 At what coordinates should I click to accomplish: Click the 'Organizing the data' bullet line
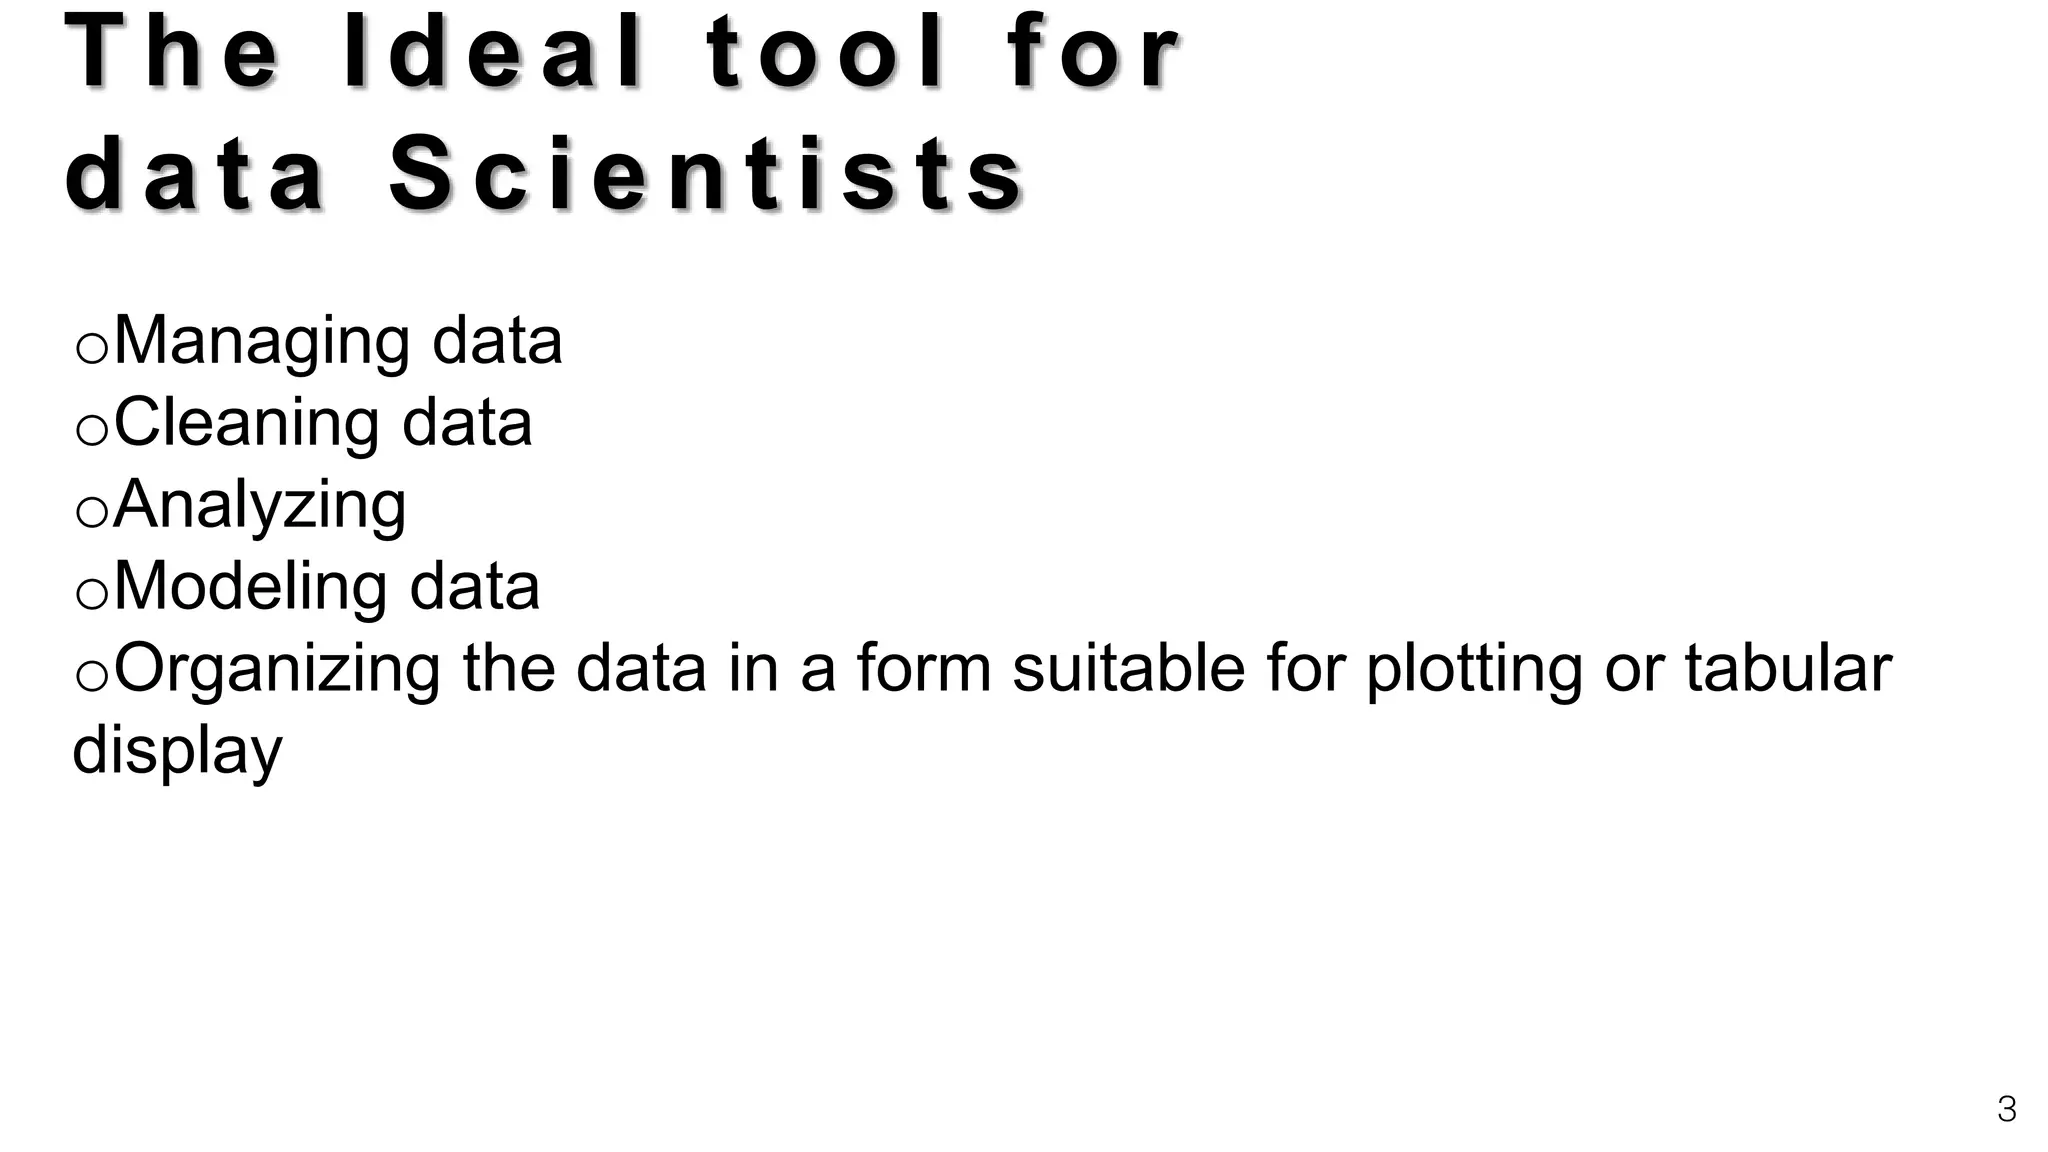point(1002,668)
